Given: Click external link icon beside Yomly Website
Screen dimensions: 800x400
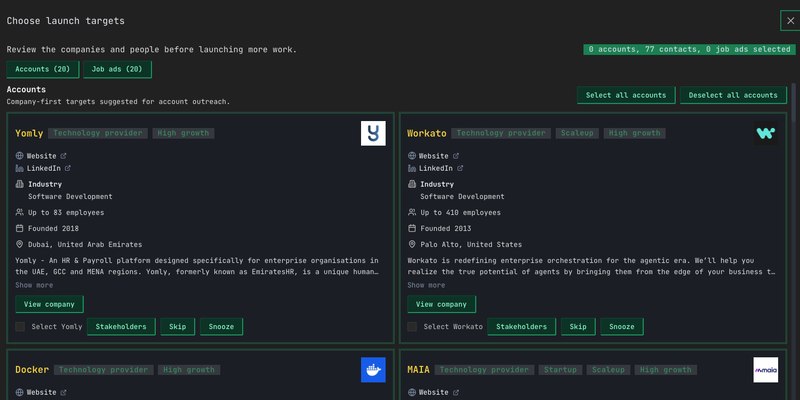Looking at the screenshot, I should [x=64, y=156].
